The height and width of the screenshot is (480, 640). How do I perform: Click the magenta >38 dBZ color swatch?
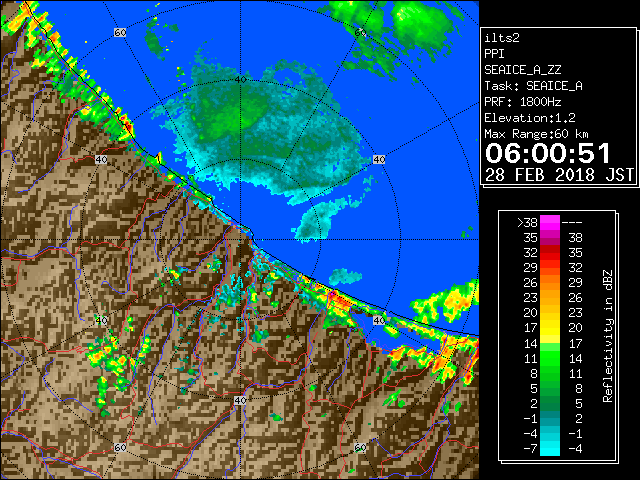tap(550, 223)
